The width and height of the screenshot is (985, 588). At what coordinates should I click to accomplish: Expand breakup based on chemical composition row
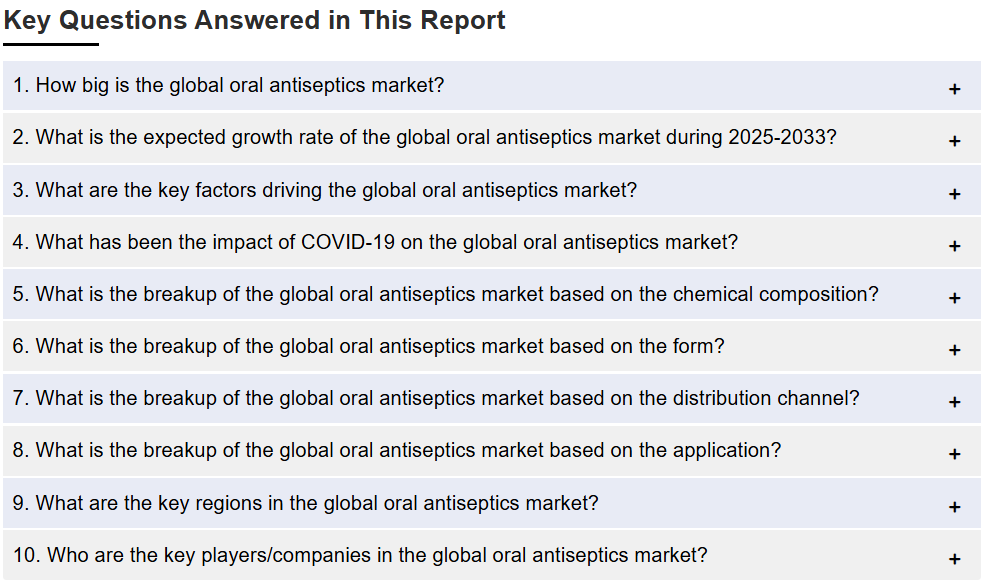(492, 295)
